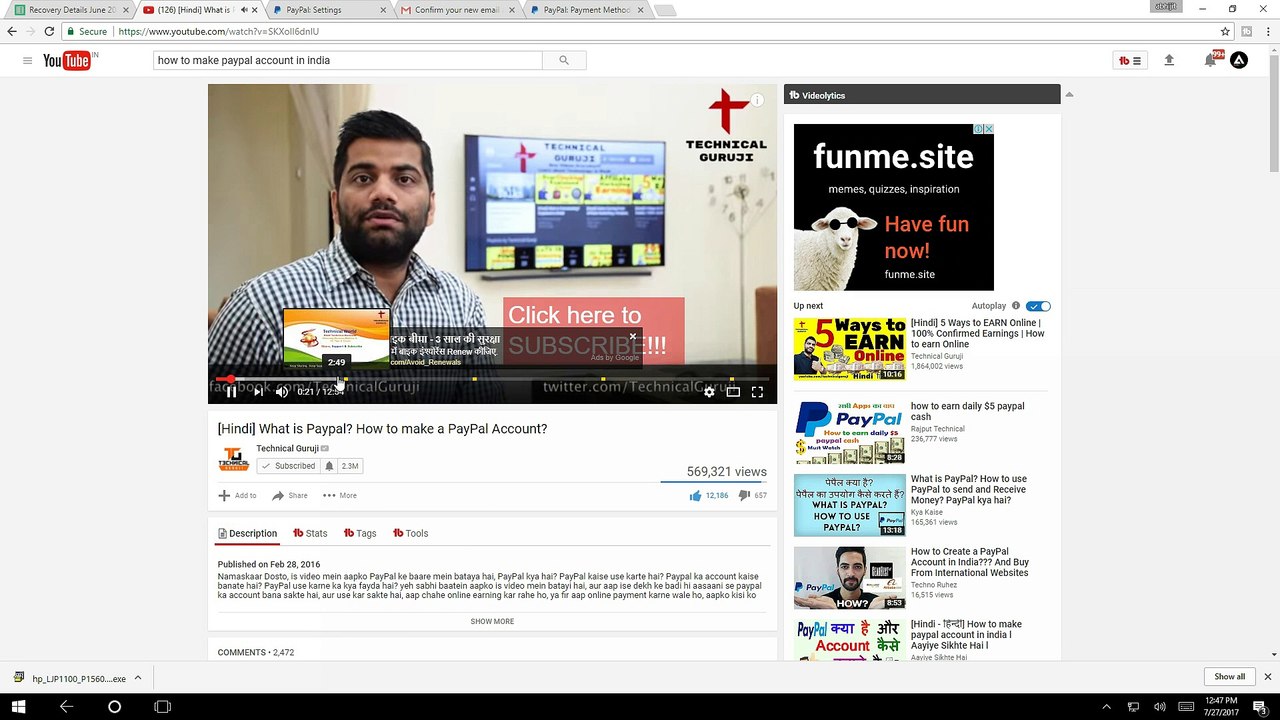The height and width of the screenshot is (720, 1280).
Task: Pause the video
Action: click(231, 392)
